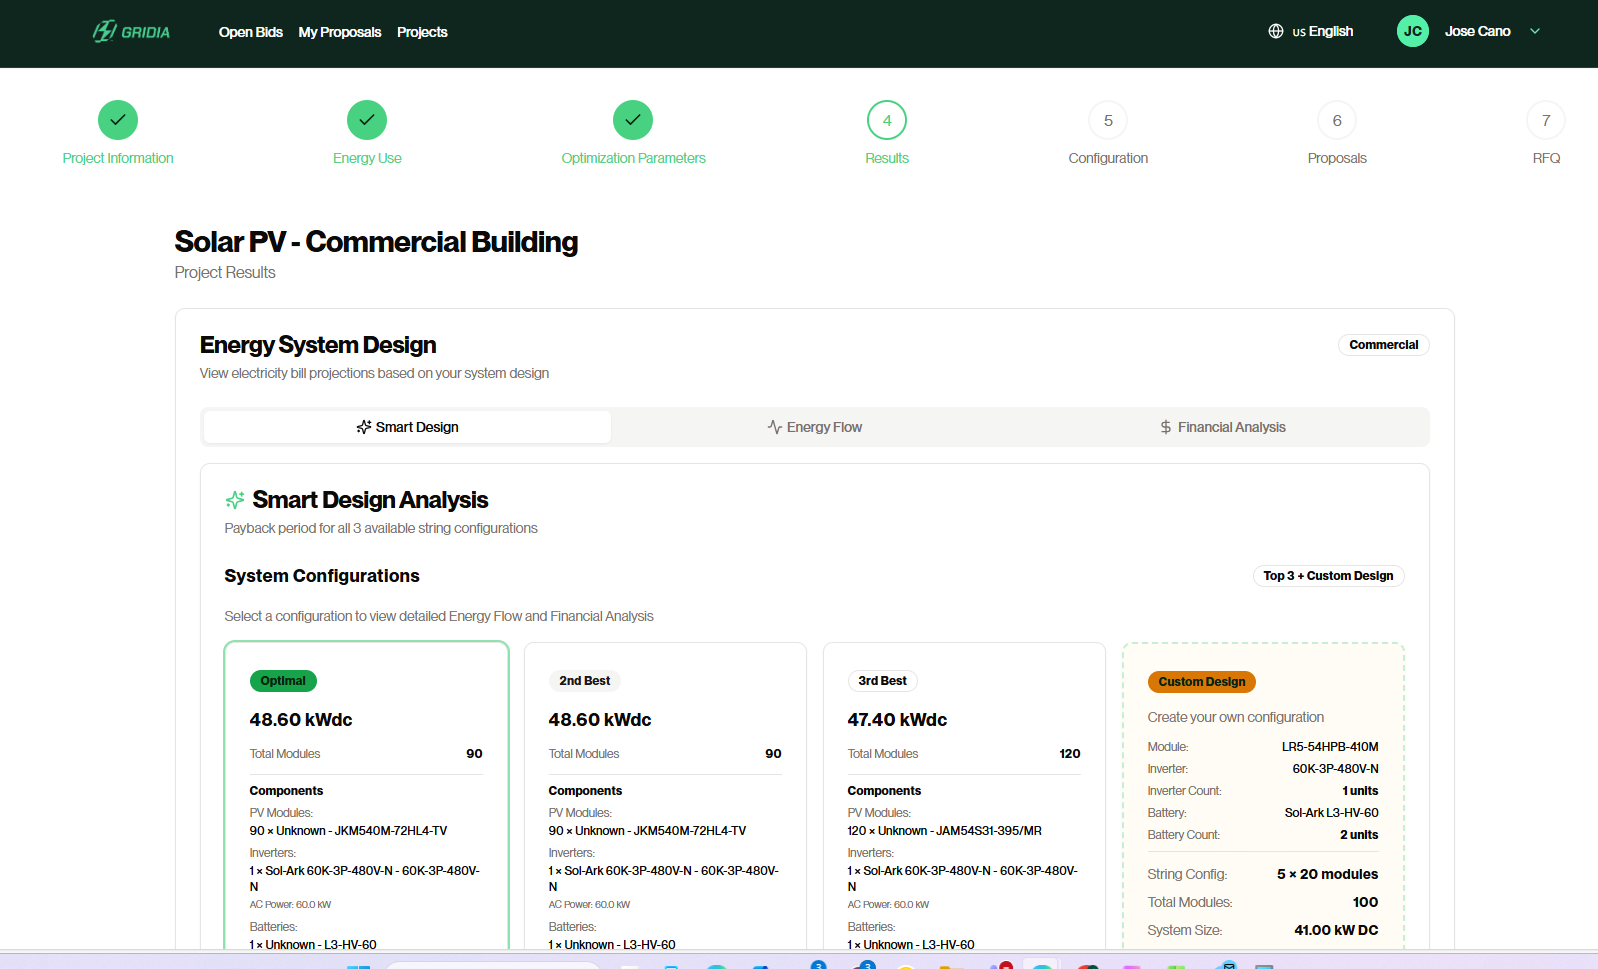Open the Open Bids page
This screenshot has height=969, width=1598.
(x=250, y=32)
